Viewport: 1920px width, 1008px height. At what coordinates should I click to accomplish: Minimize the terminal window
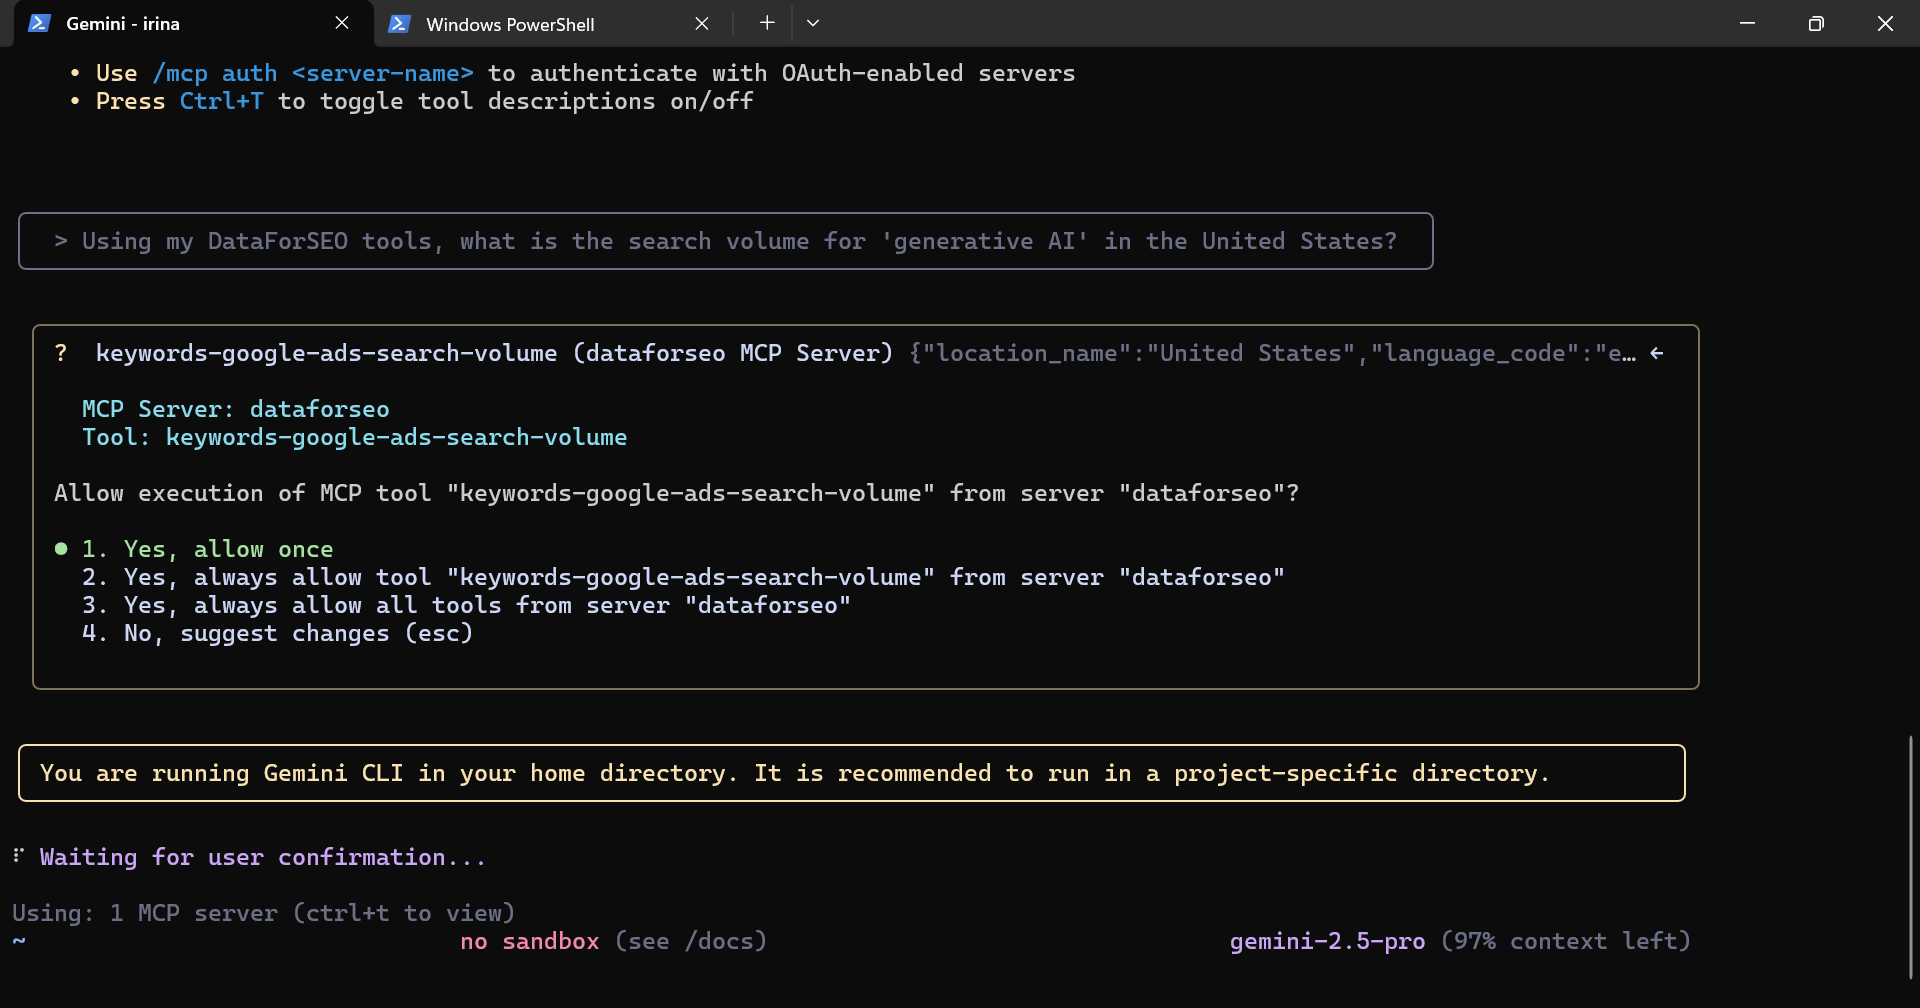(x=1747, y=23)
